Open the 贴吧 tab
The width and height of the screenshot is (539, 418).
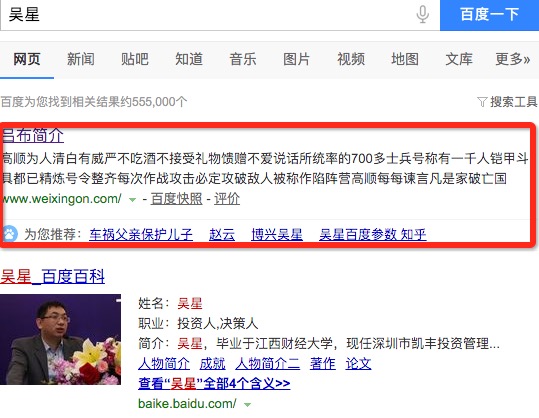click(135, 59)
